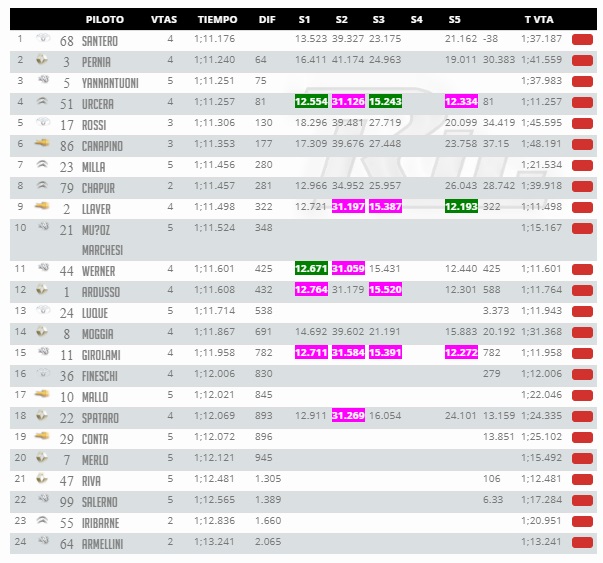The height and width of the screenshot is (563, 603).
Task: Click the red indicator in Werner's row
Action: click(x=582, y=270)
